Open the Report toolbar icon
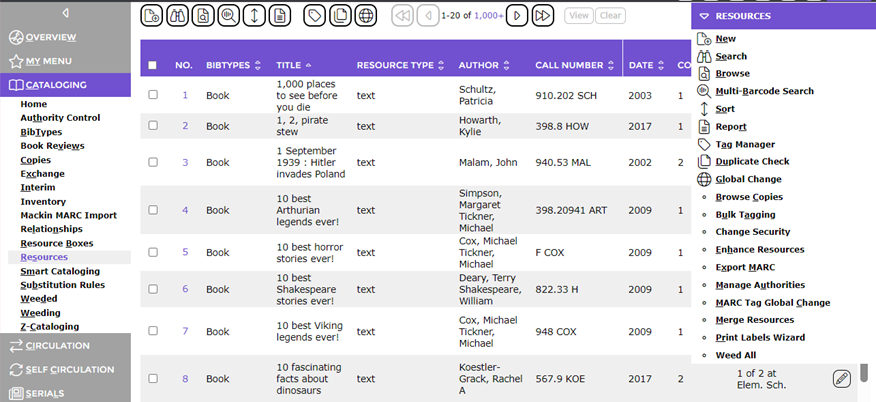The width and height of the screenshot is (876, 402). tap(280, 16)
